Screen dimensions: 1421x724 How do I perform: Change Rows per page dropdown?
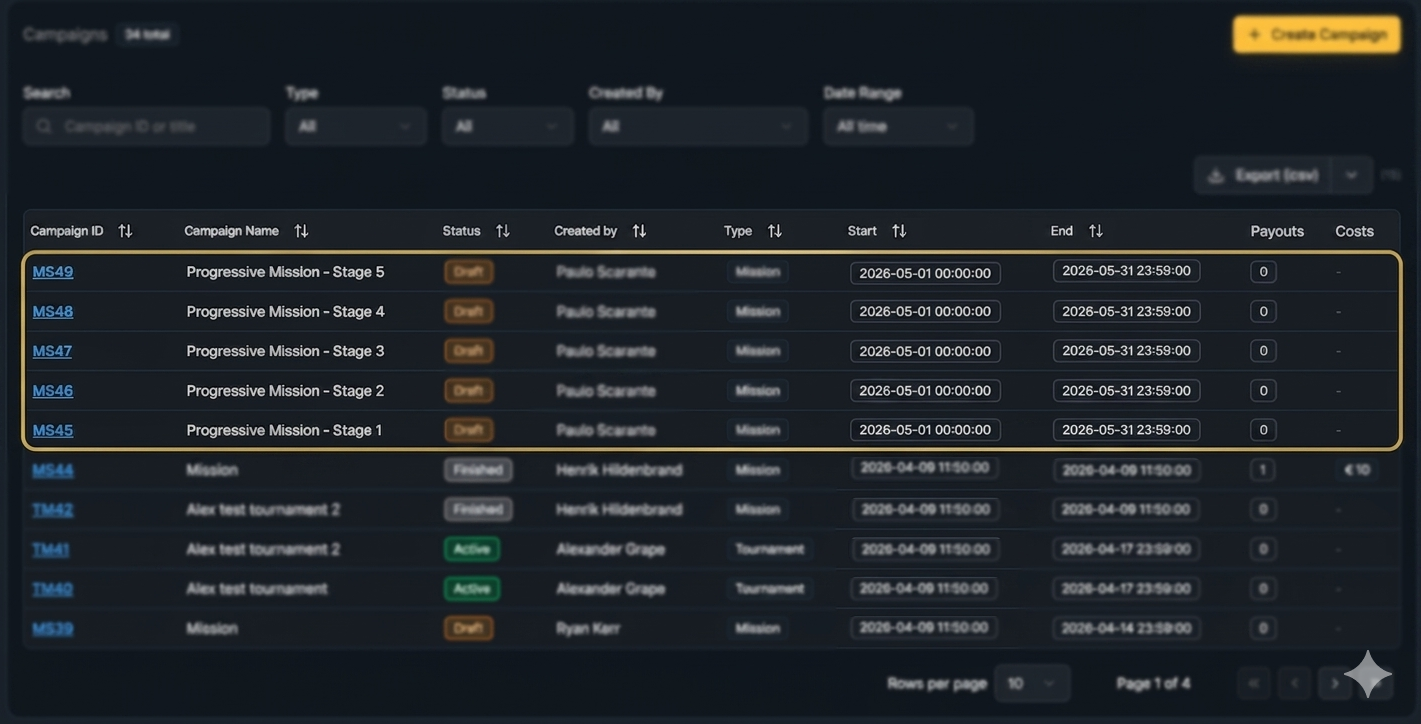click(1032, 683)
